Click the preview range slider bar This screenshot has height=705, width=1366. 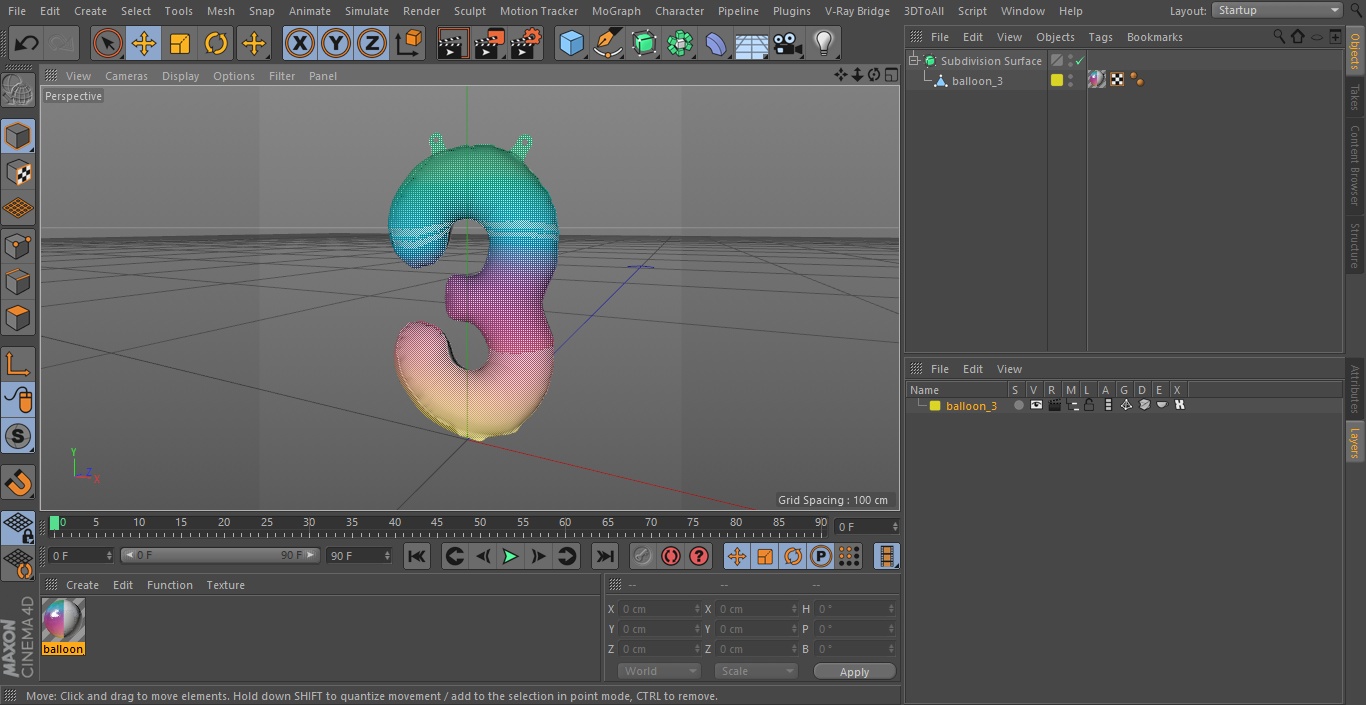click(220, 555)
